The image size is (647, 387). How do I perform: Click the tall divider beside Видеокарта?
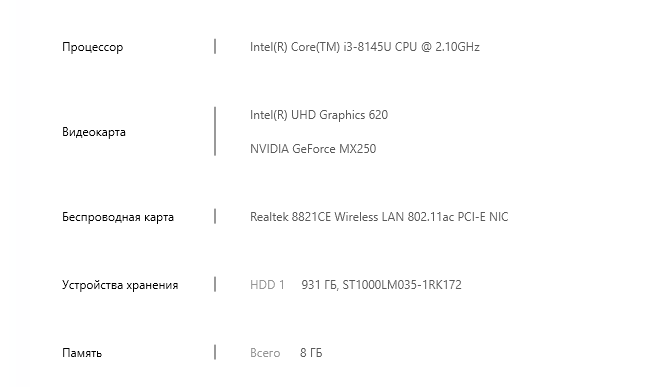point(215,132)
